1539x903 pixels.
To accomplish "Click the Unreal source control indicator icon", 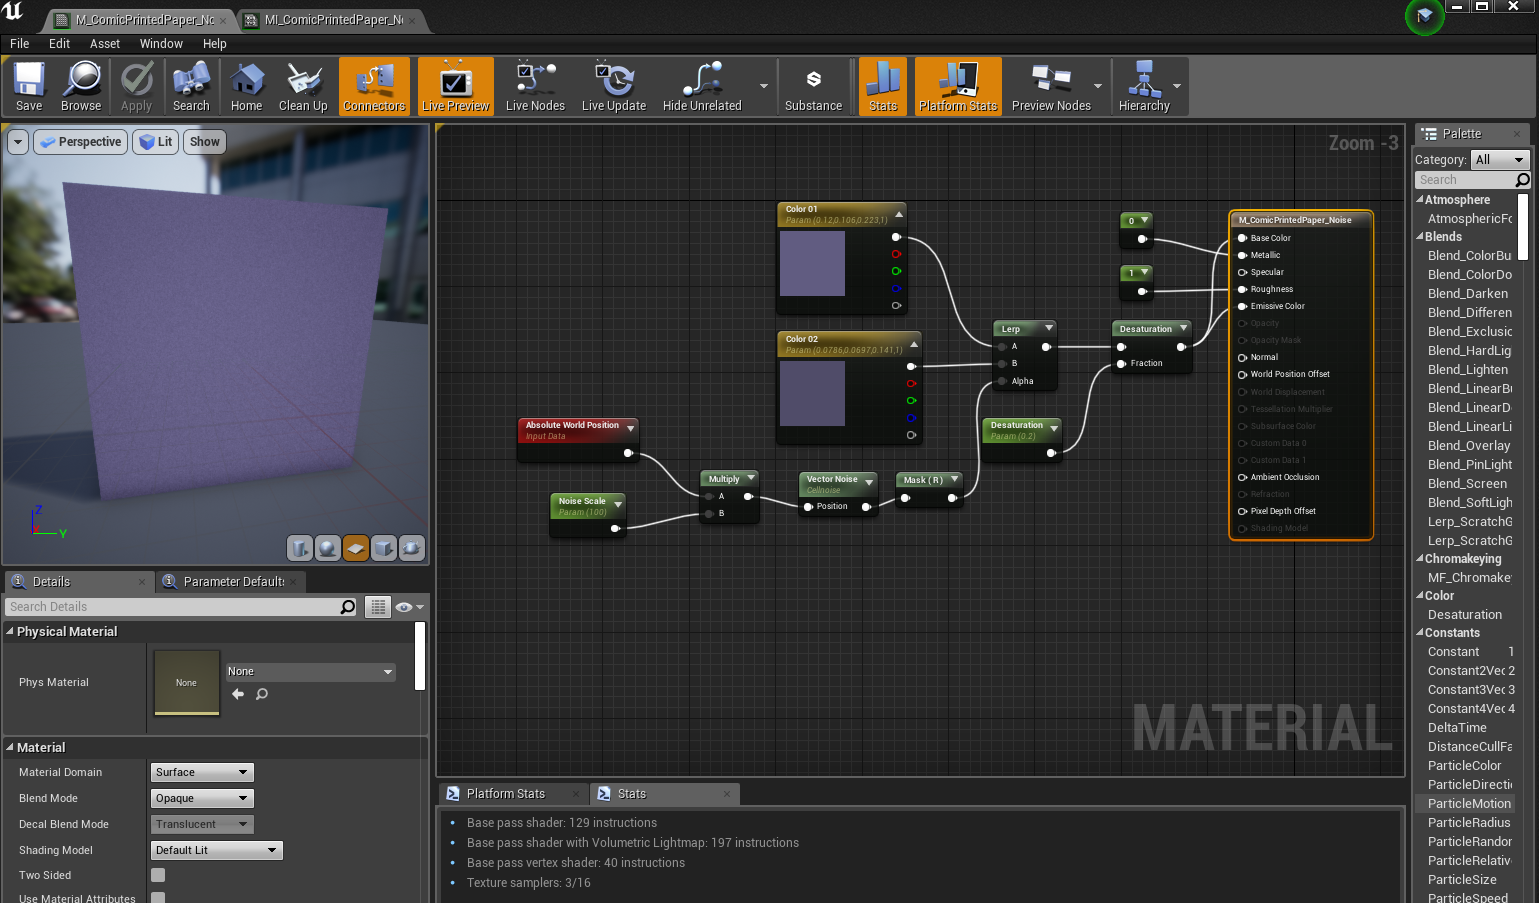I will pyautogui.click(x=1424, y=16).
